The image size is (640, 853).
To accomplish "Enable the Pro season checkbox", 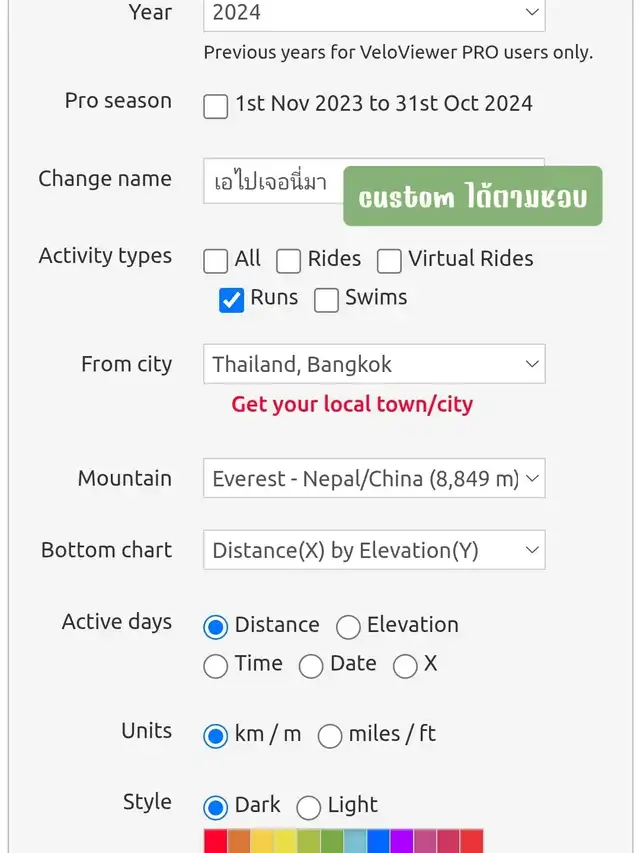I will pyautogui.click(x=216, y=105).
